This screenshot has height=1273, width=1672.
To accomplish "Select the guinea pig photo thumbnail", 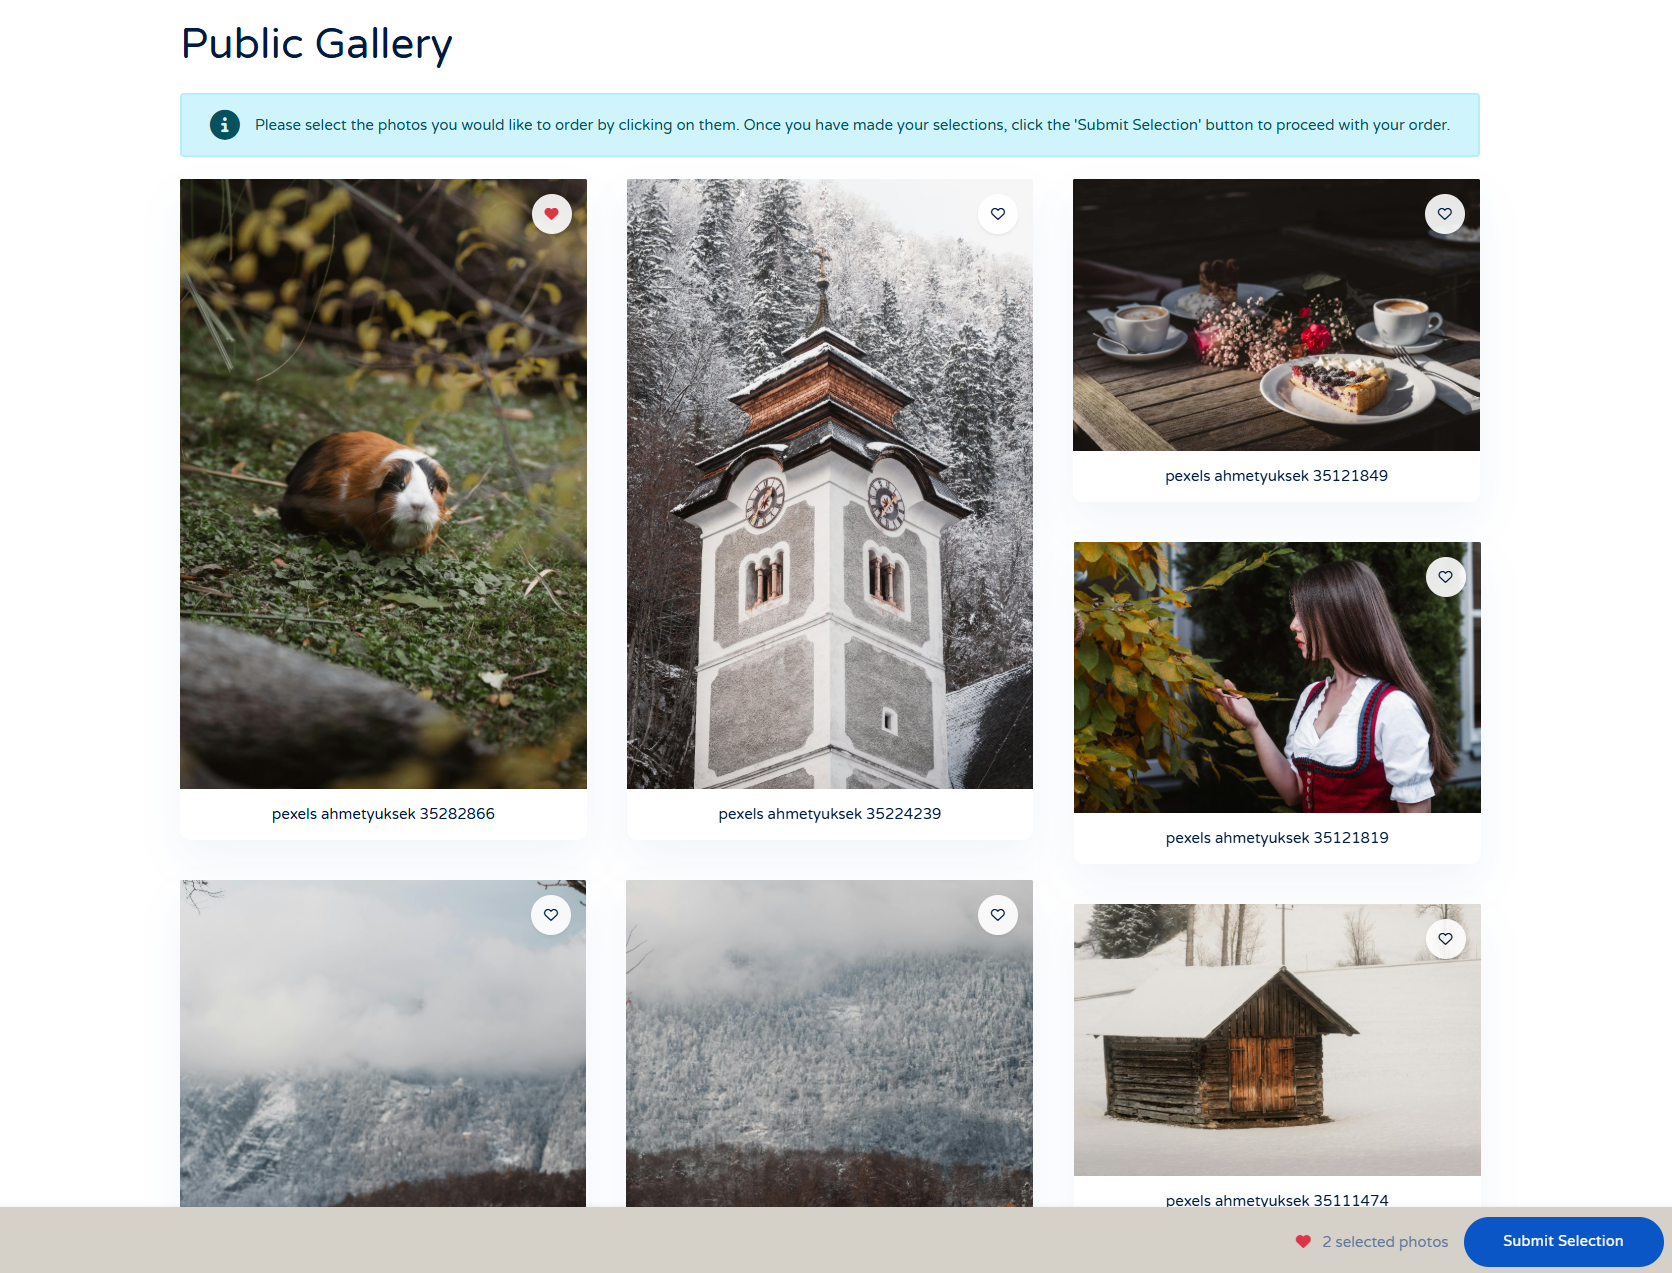I will click(383, 484).
